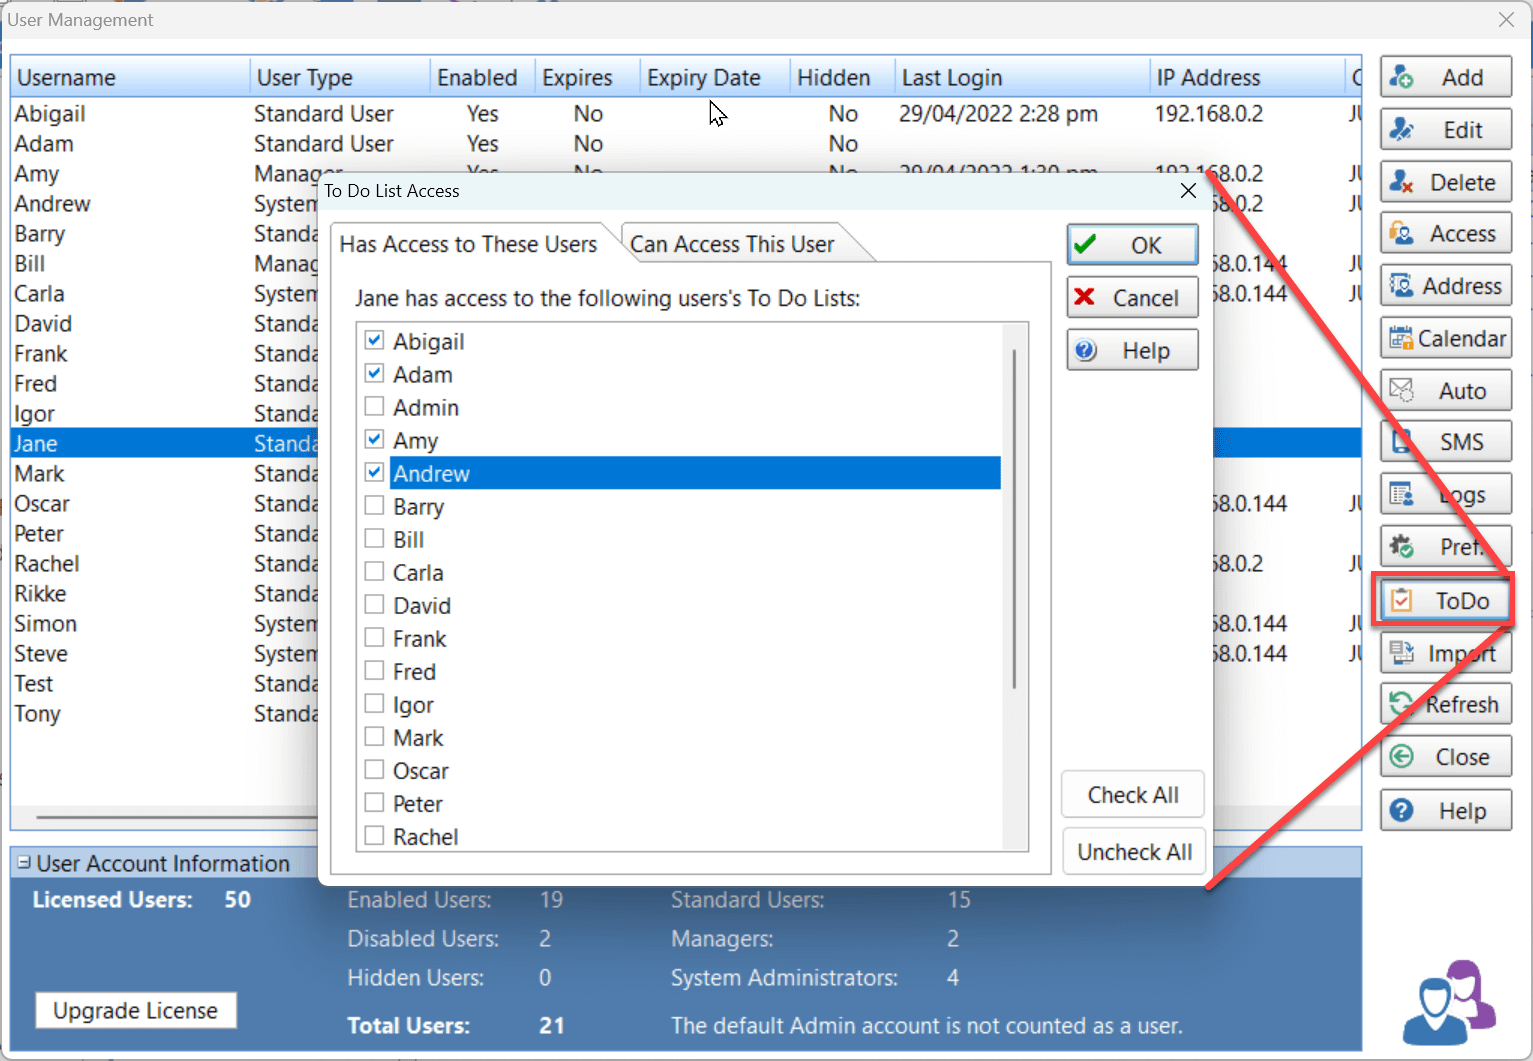Select the Oscar row in user table
This screenshot has height=1061, width=1533.
pos(165,504)
